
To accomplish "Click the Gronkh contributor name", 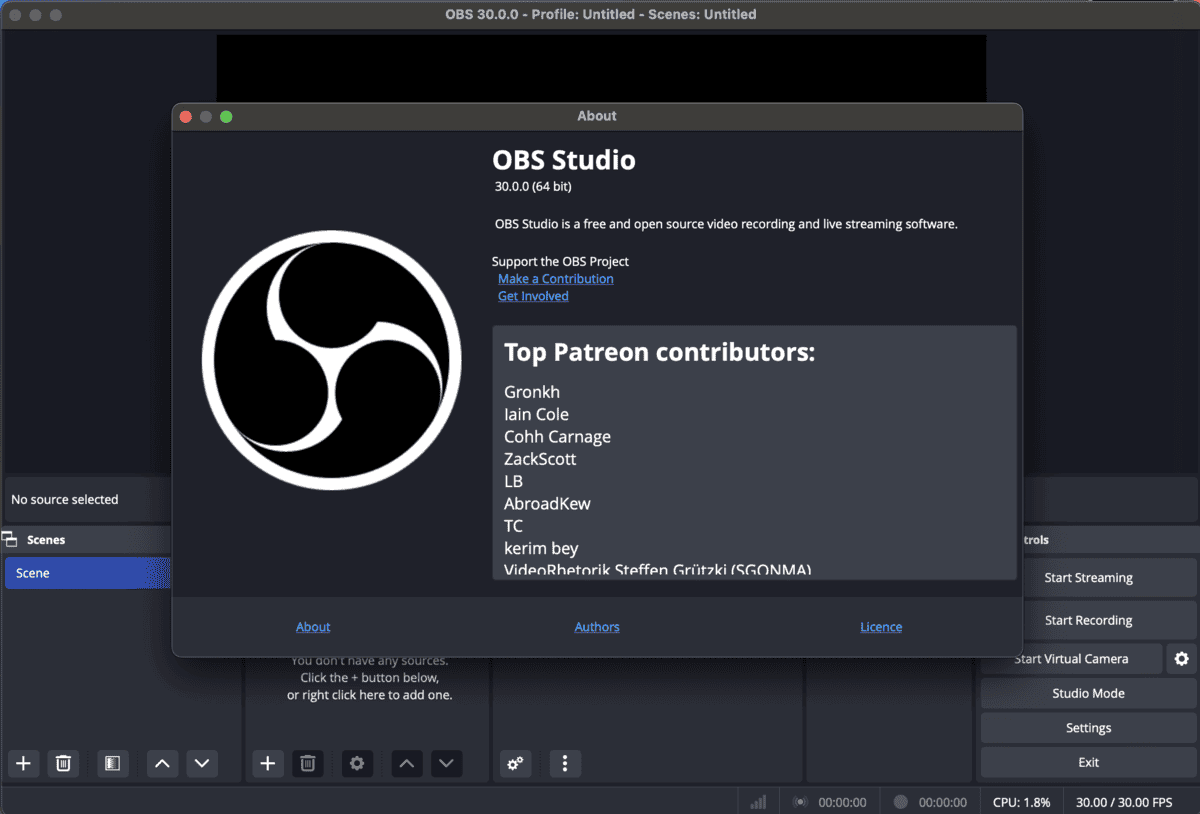I will point(532,392).
